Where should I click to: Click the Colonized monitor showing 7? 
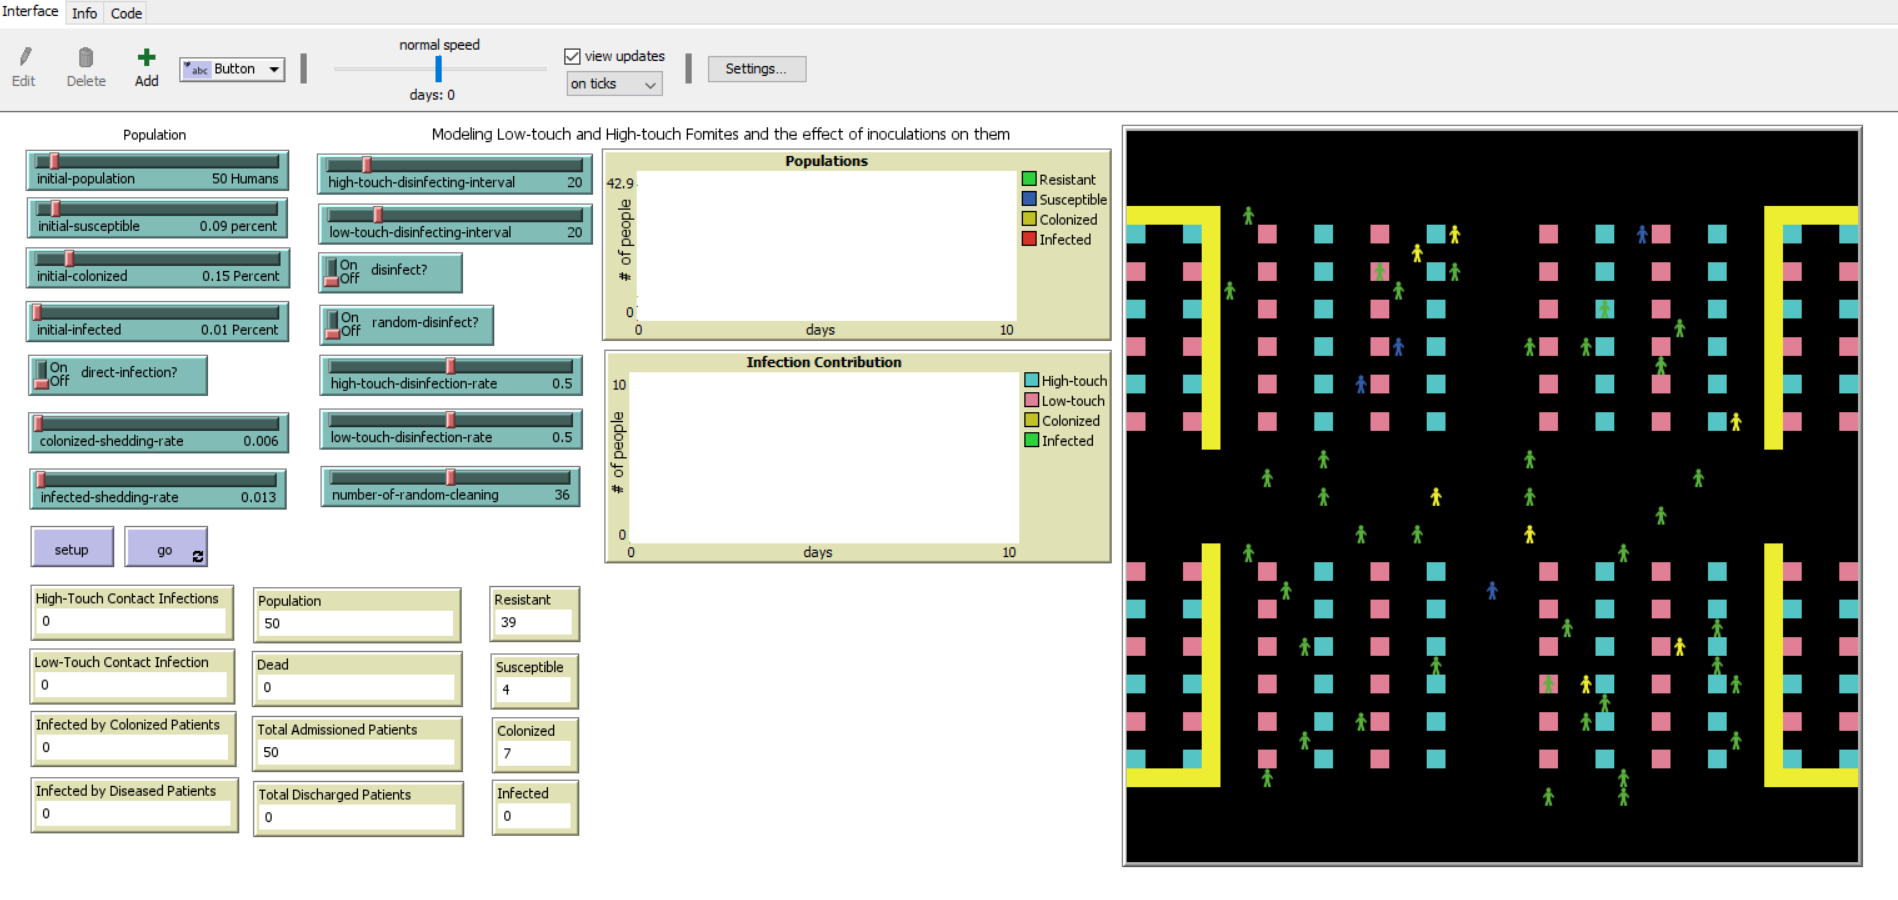pos(535,744)
